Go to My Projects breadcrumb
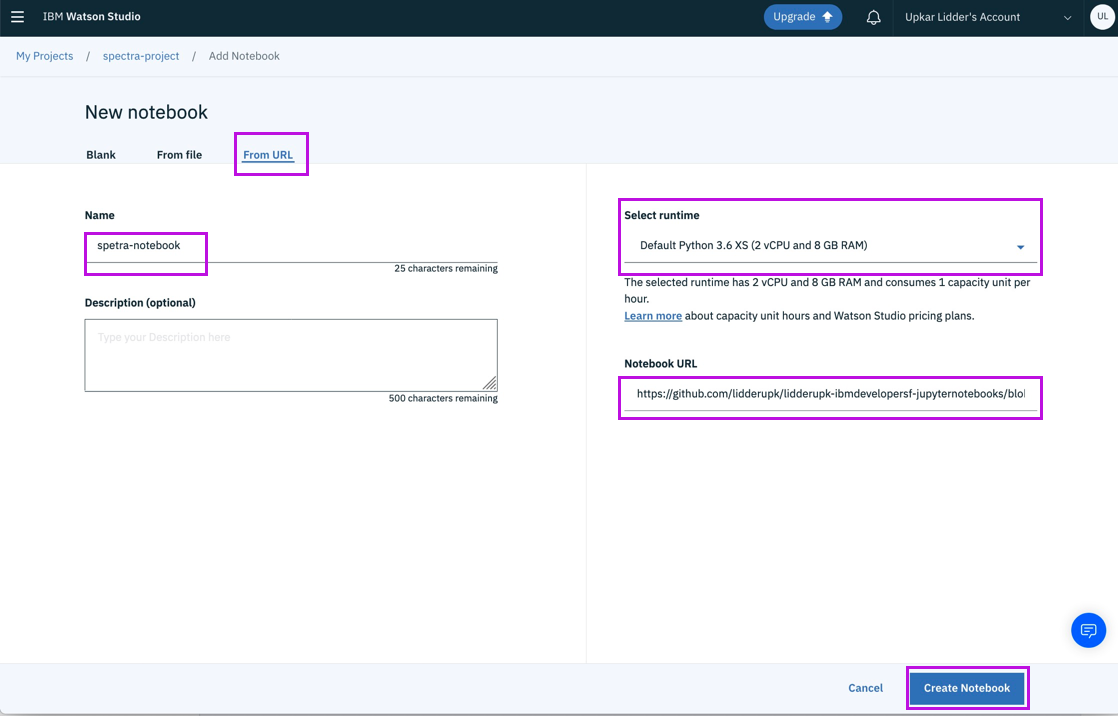 click(x=44, y=56)
